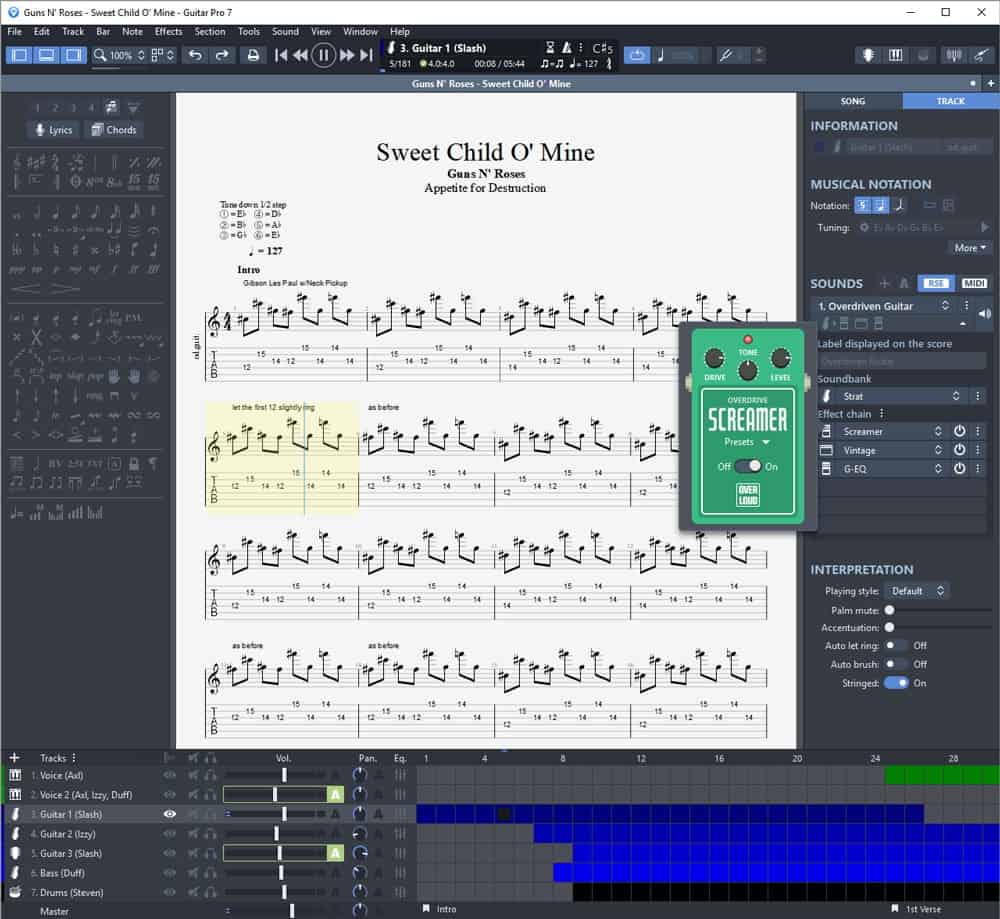
Task: Add a new sound with the SOUNDS plus
Action: pos(884,283)
